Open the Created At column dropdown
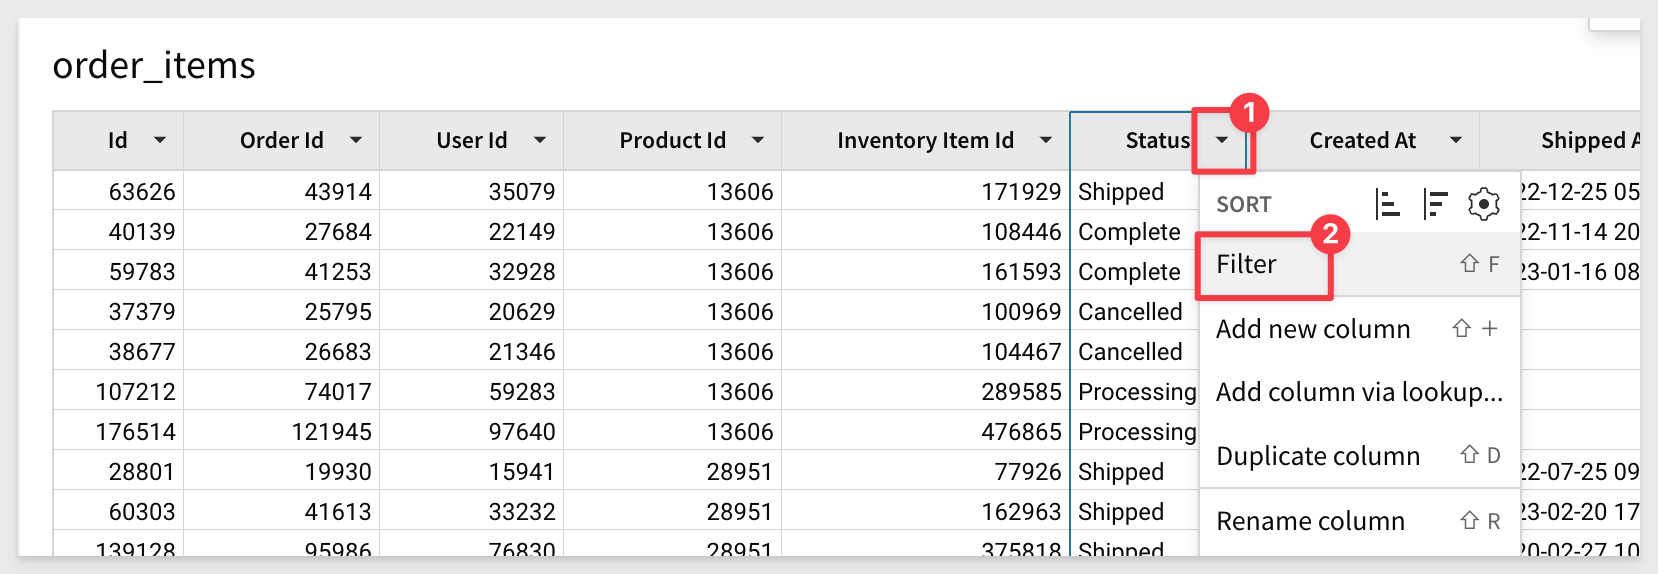Image resolution: width=1658 pixels, height=574 pixels. [x=1456, y=141]
